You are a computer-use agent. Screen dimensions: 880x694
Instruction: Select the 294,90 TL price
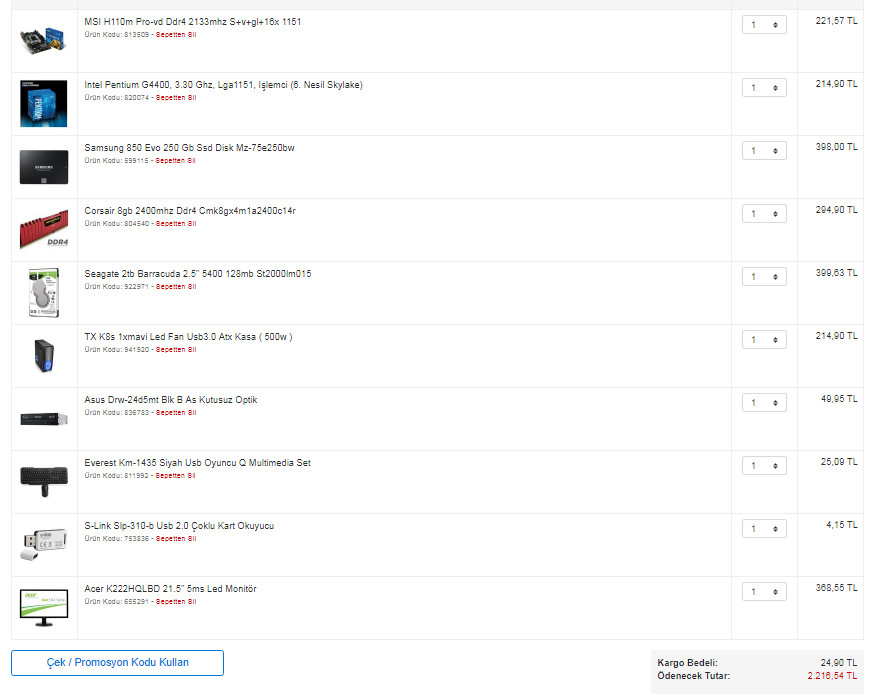(x=836, y=210)
